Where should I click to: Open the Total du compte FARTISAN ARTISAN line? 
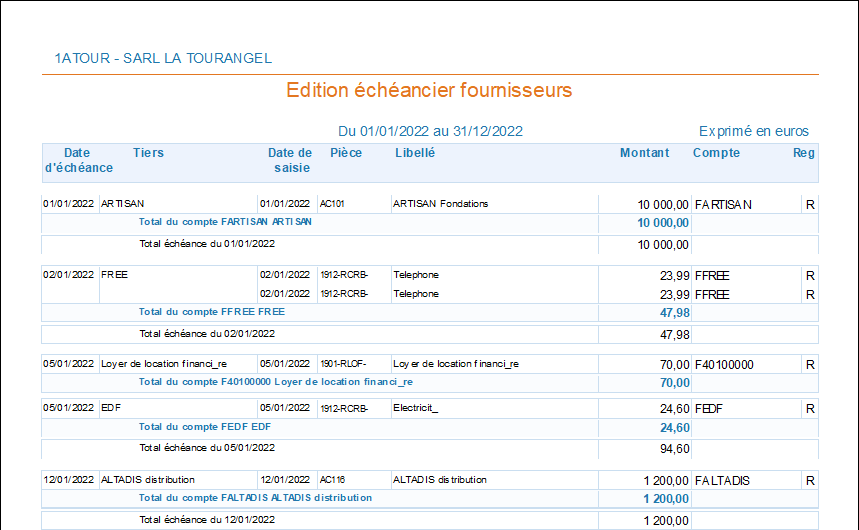pos(225,222)
